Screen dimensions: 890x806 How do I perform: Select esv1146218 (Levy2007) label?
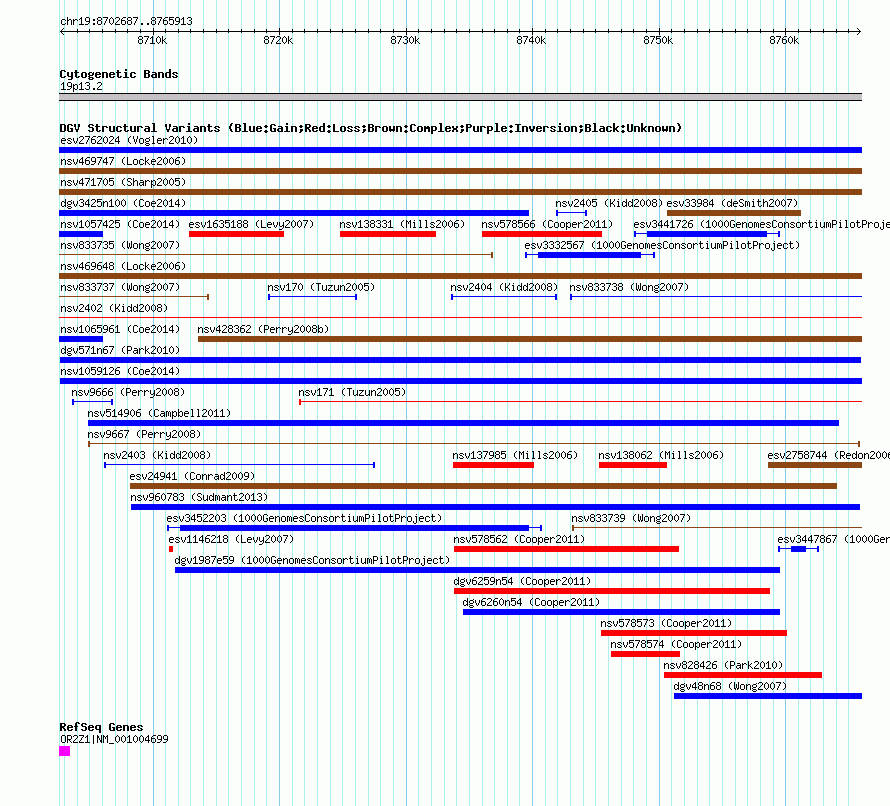click(231, 539)
